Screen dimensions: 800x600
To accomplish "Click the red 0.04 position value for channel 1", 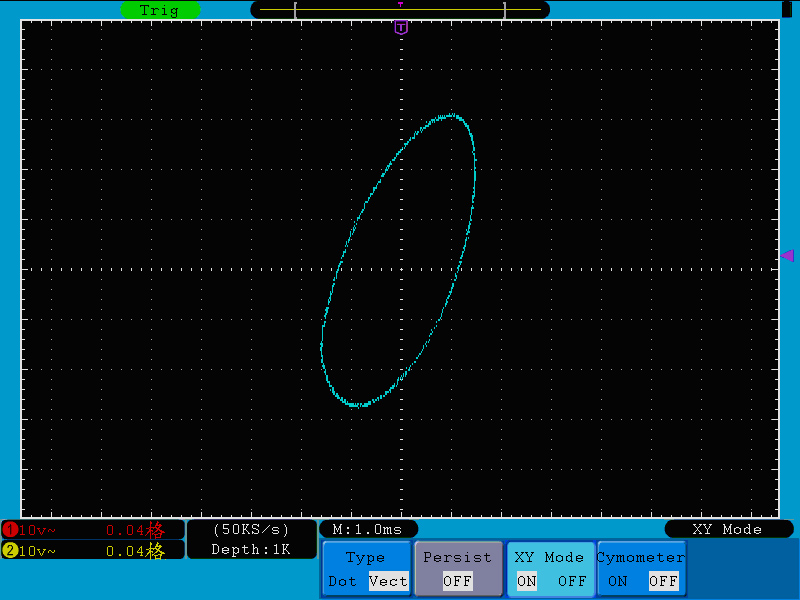I will [x=125, y=531].
